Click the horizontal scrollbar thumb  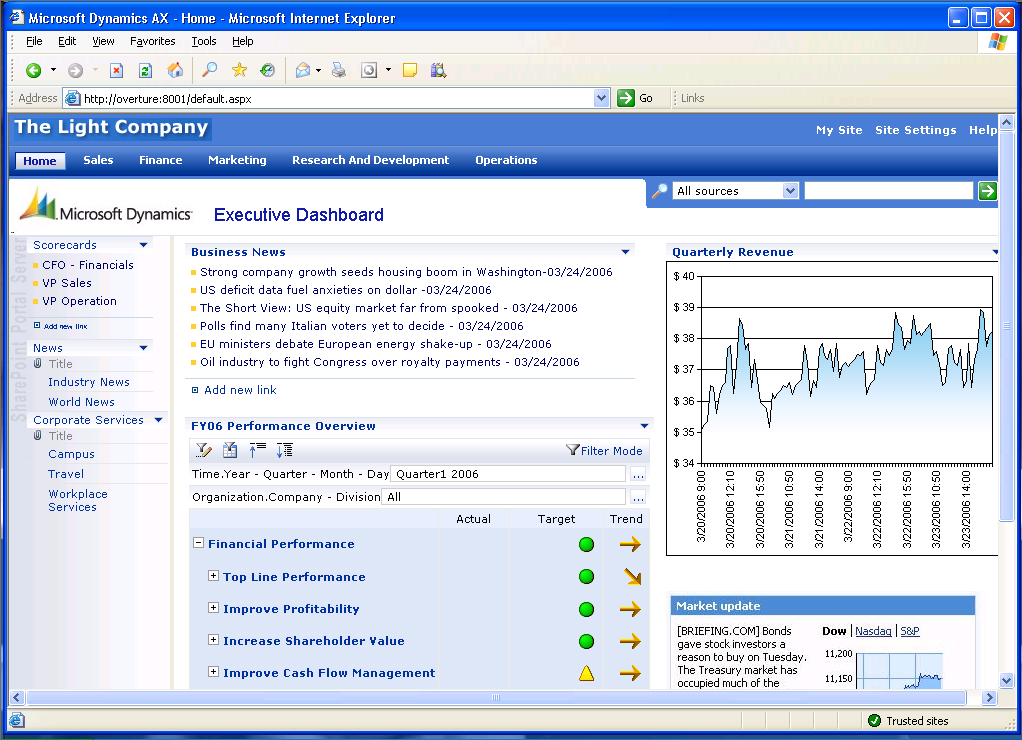click(495, 698)
